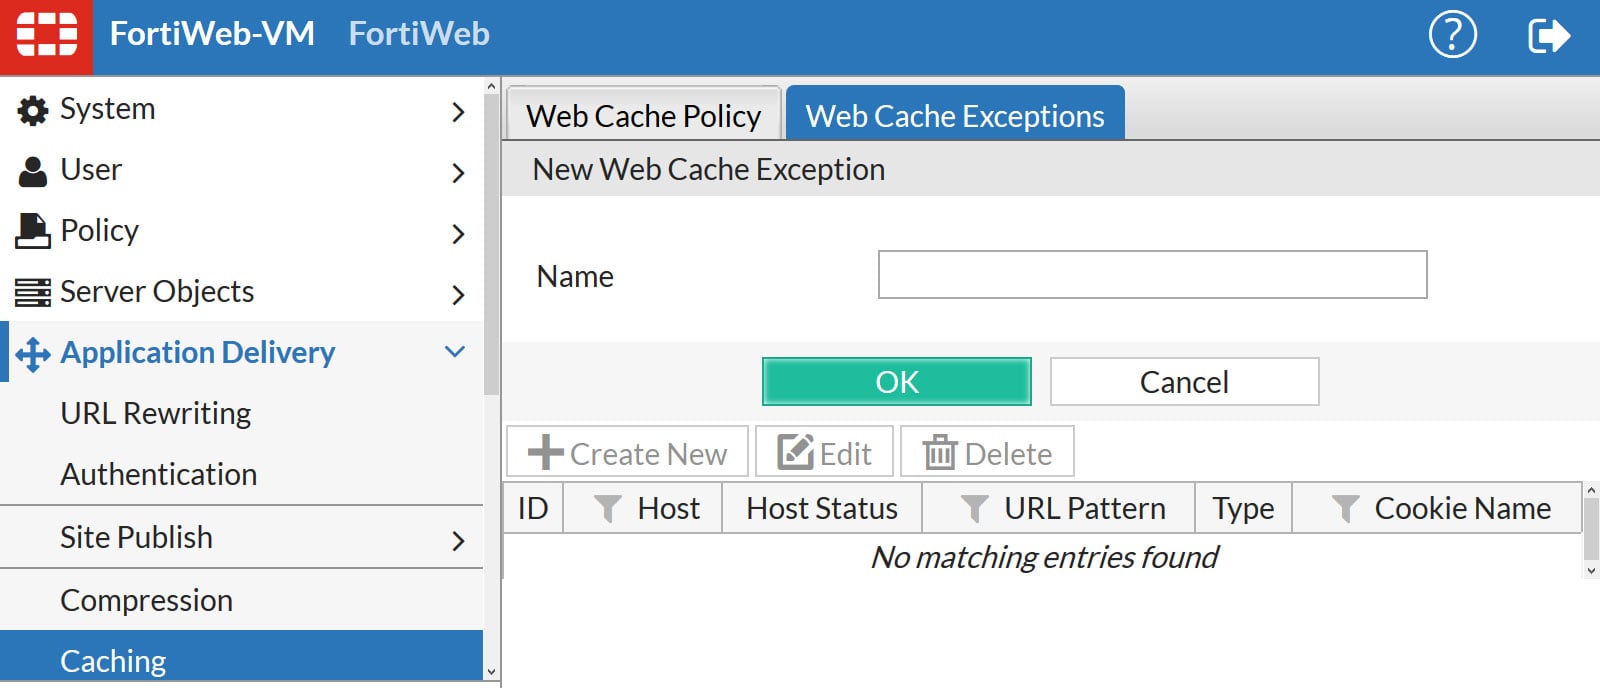Viewport: 1600px width, 688px height.
Task: Click the User person icon
Action: click(33, 171)
